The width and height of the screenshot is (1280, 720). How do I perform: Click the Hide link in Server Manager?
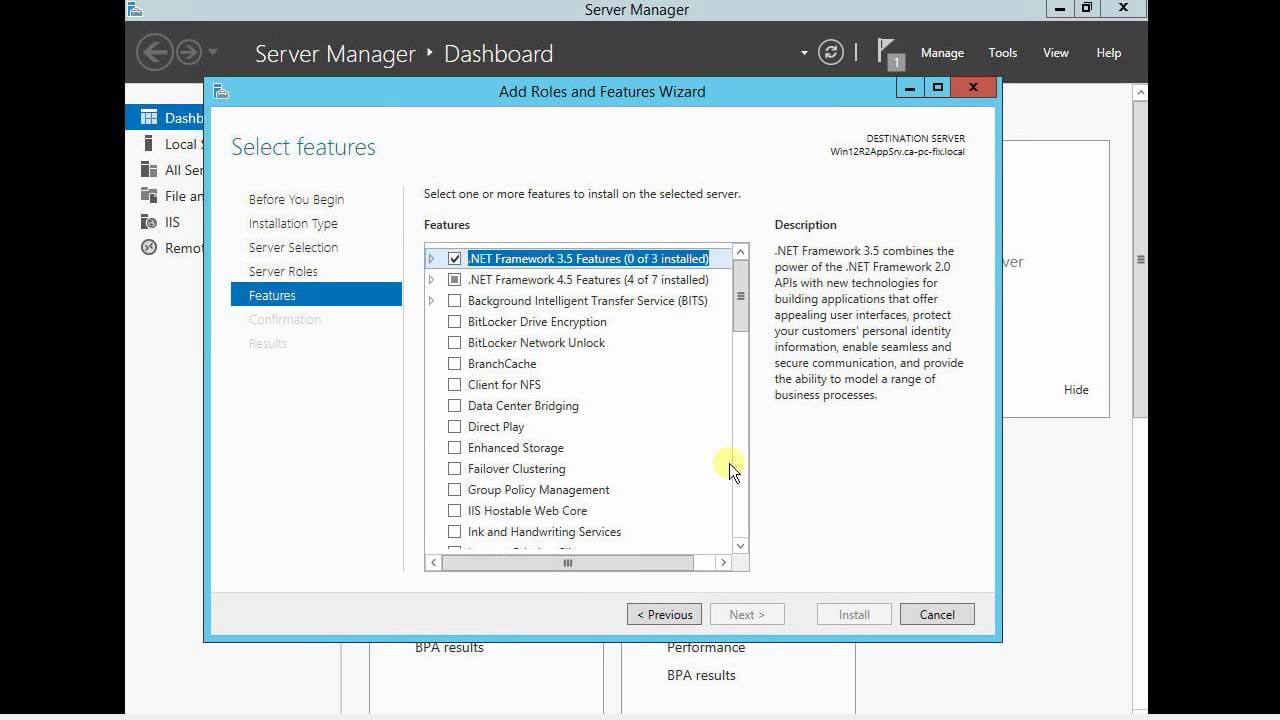click(1076, 390)
